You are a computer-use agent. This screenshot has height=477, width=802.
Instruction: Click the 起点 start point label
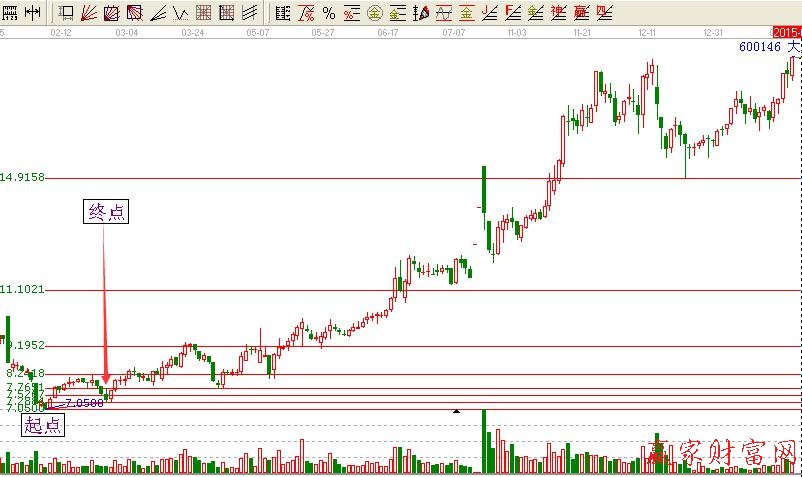(42, 425)
